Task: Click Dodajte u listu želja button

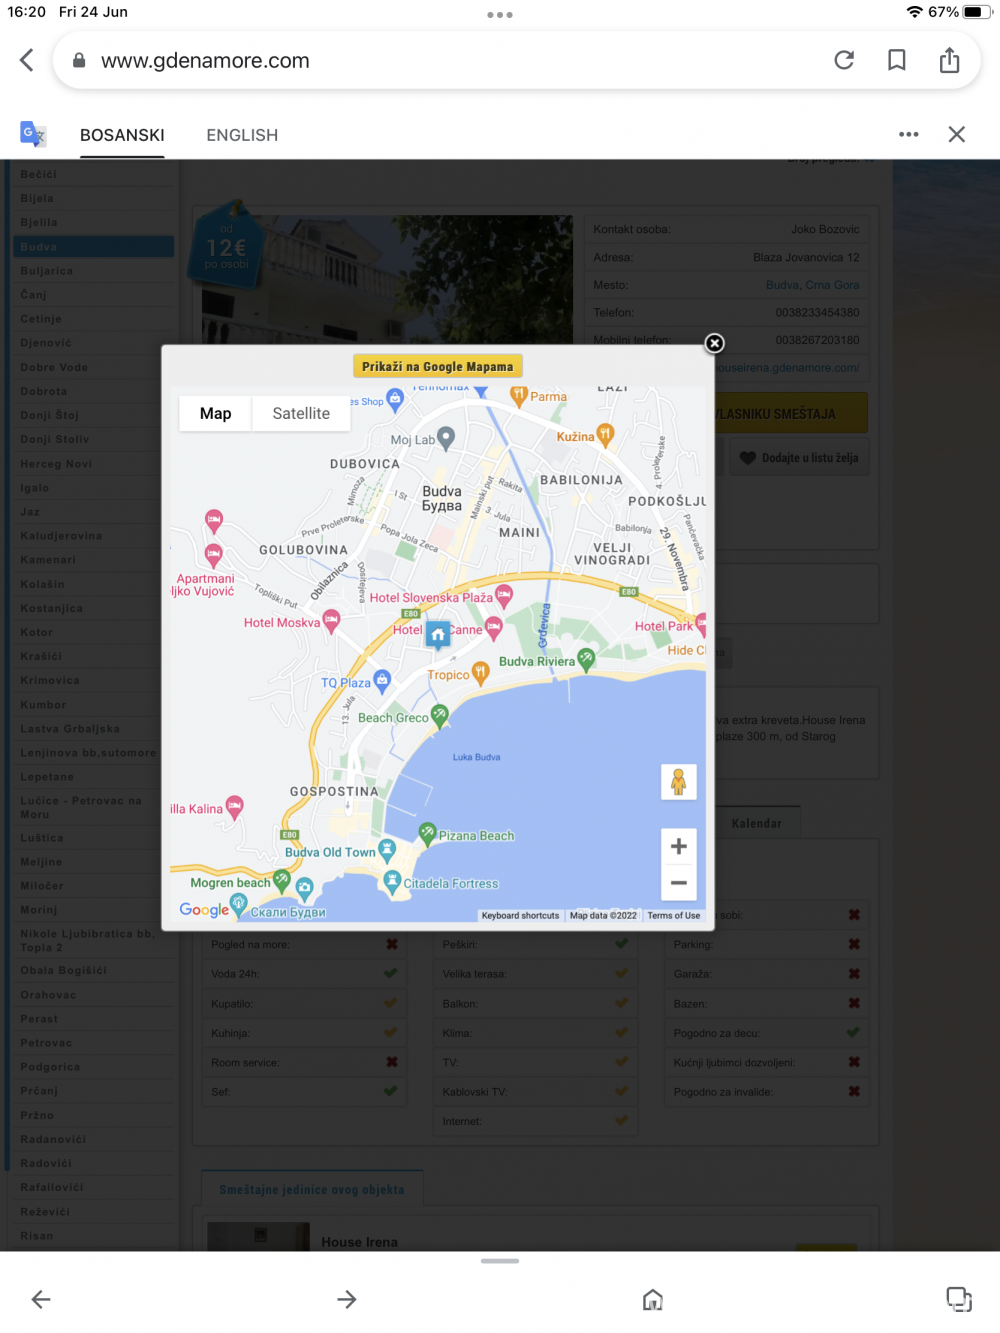Action: (799, 457)
